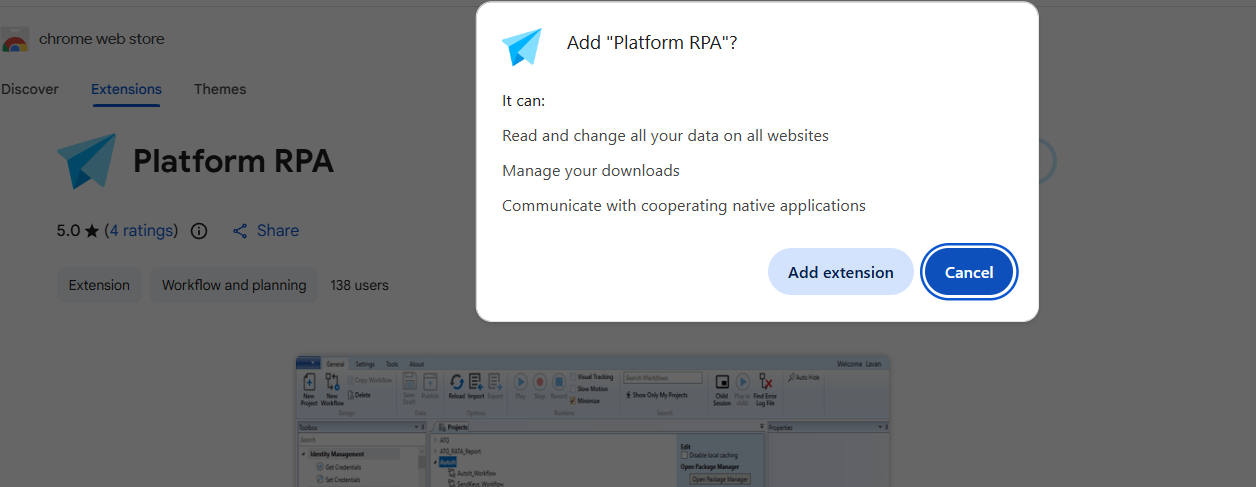
Task: Click the Workflow and planning chip
Action: pos(234,285)
